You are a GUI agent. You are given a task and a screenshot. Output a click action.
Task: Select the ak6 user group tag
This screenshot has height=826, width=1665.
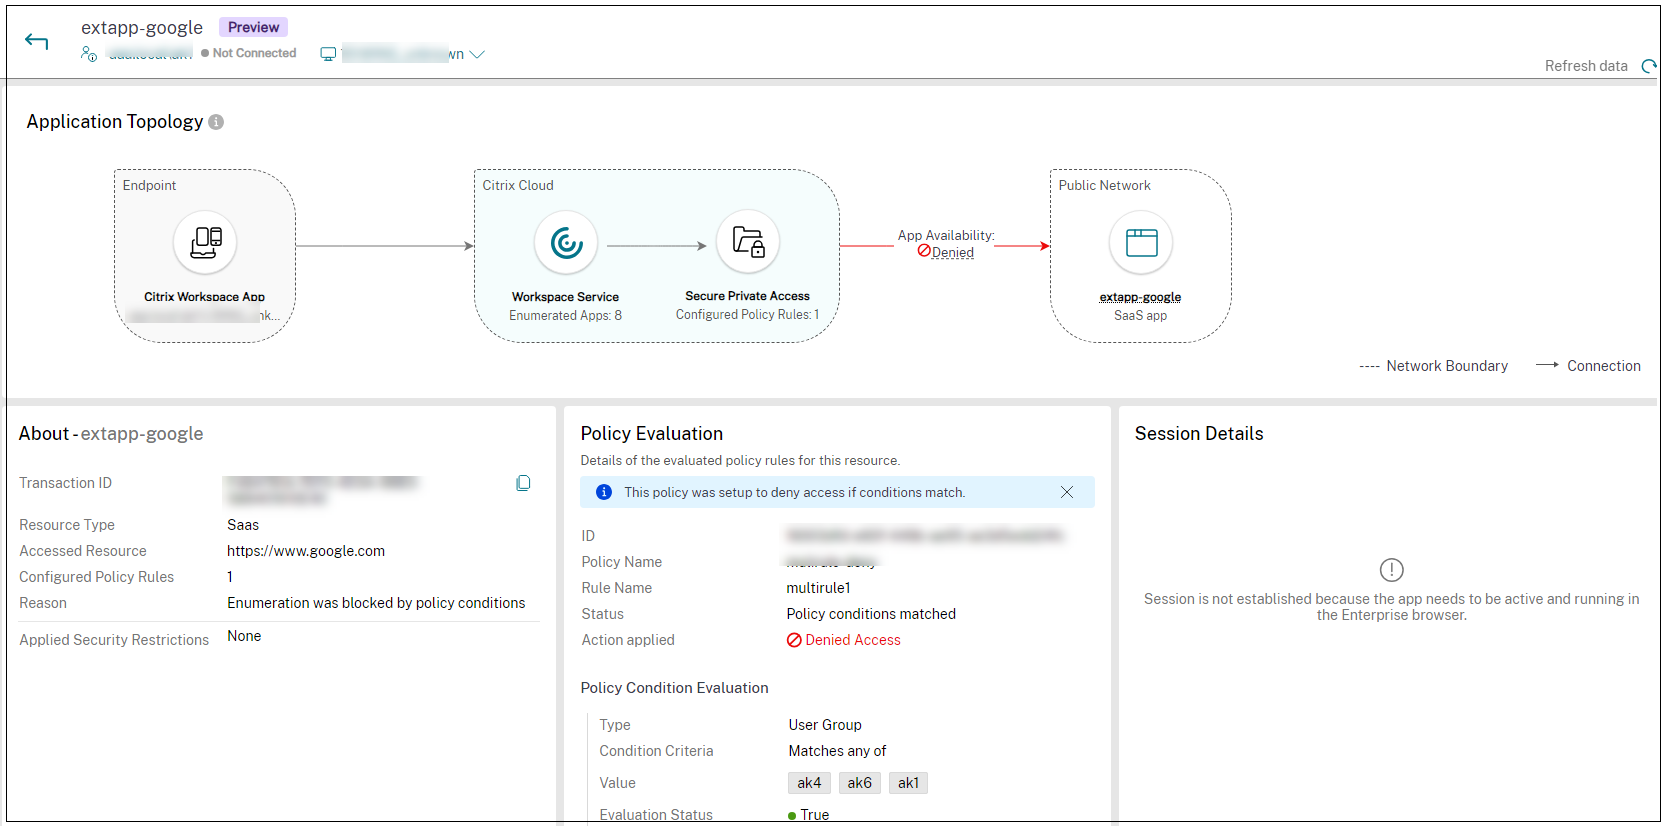(859, 783)
